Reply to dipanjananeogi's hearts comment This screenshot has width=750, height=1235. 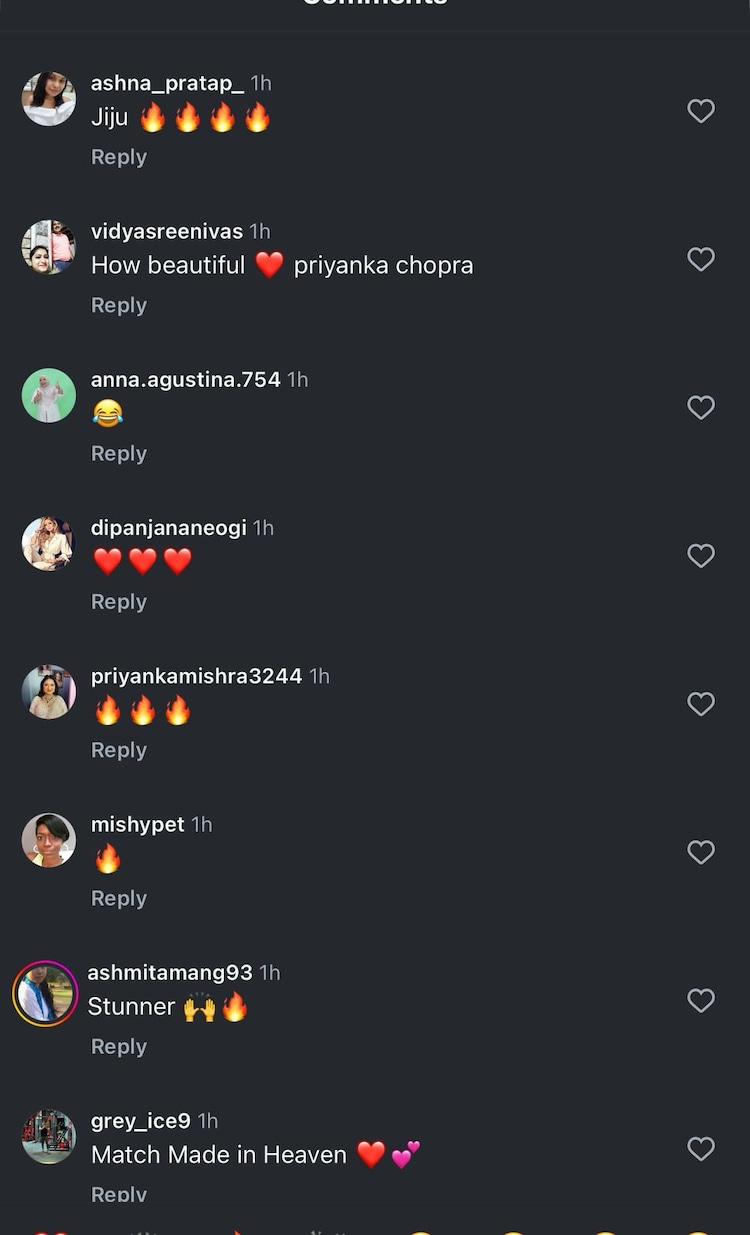click(119, 601)
